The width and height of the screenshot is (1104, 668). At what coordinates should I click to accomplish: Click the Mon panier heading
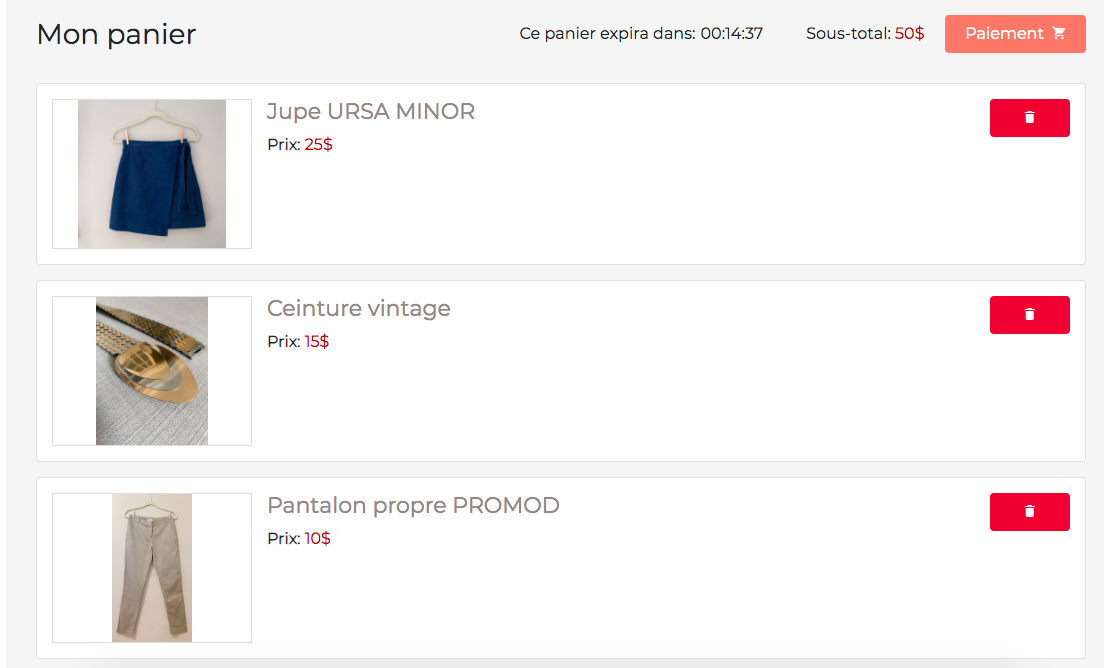tap(116, 34)
